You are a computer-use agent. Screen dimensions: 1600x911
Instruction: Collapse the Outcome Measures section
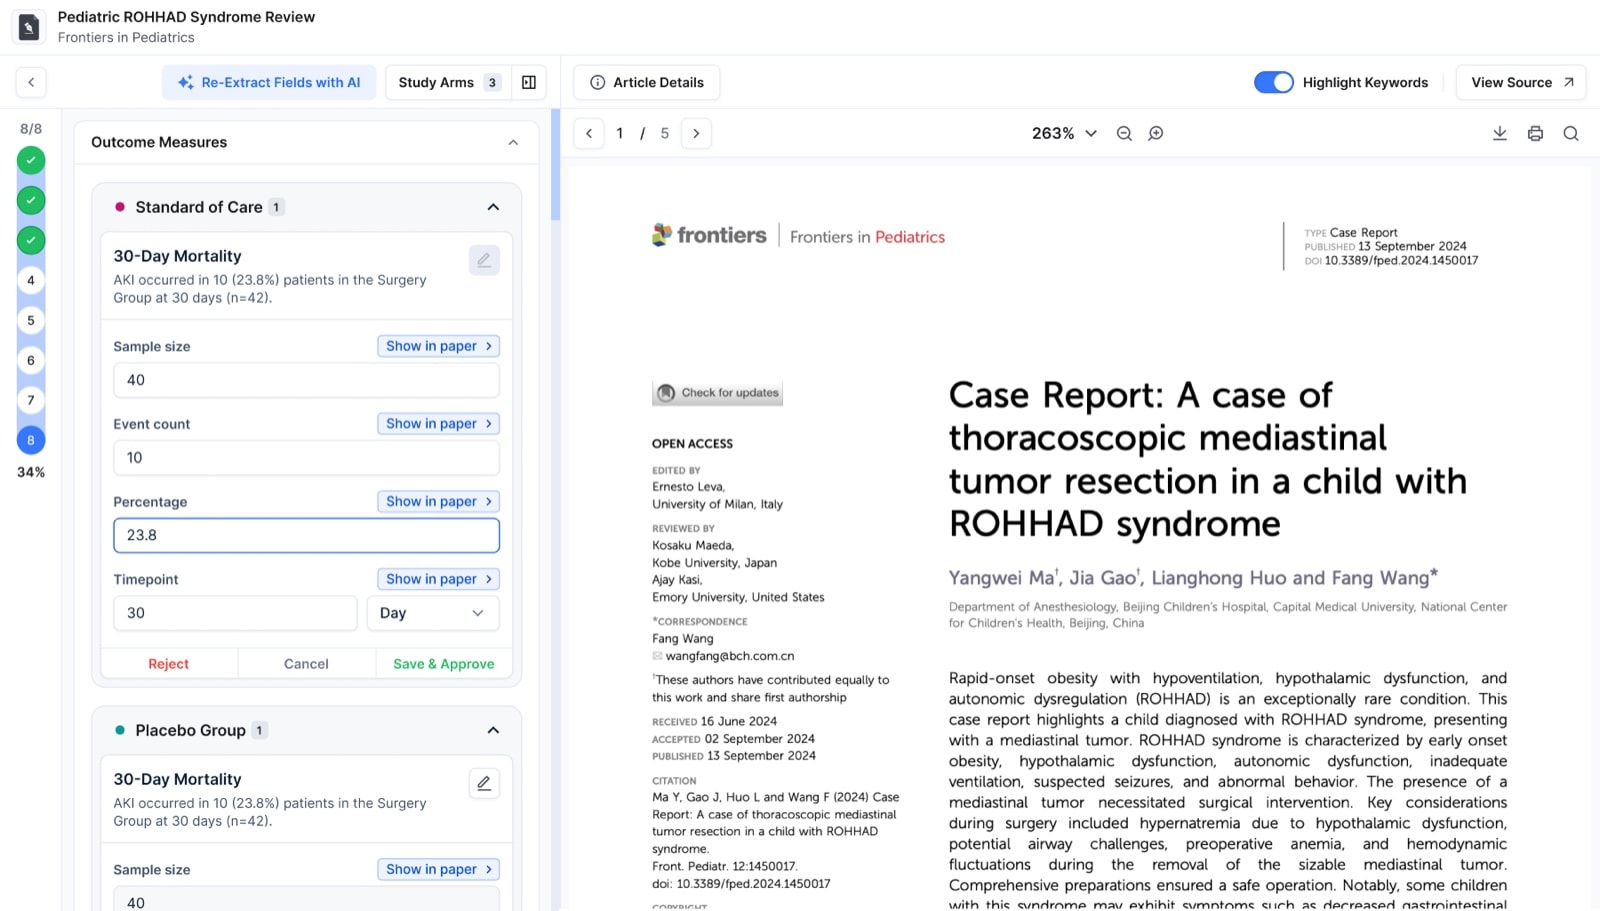coord(513,142)
